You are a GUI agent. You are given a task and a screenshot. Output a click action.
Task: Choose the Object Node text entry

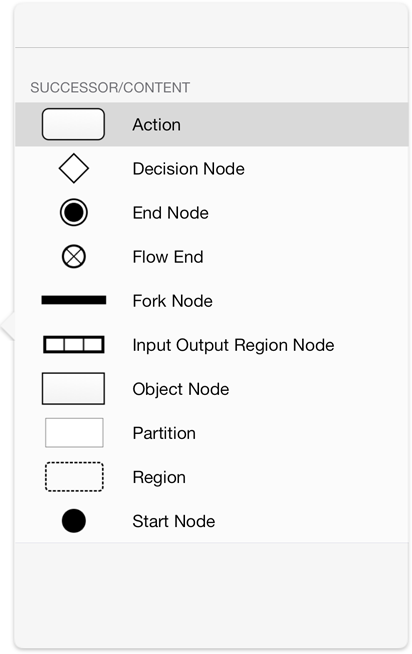pyautogui.click(x=181, y=390)
